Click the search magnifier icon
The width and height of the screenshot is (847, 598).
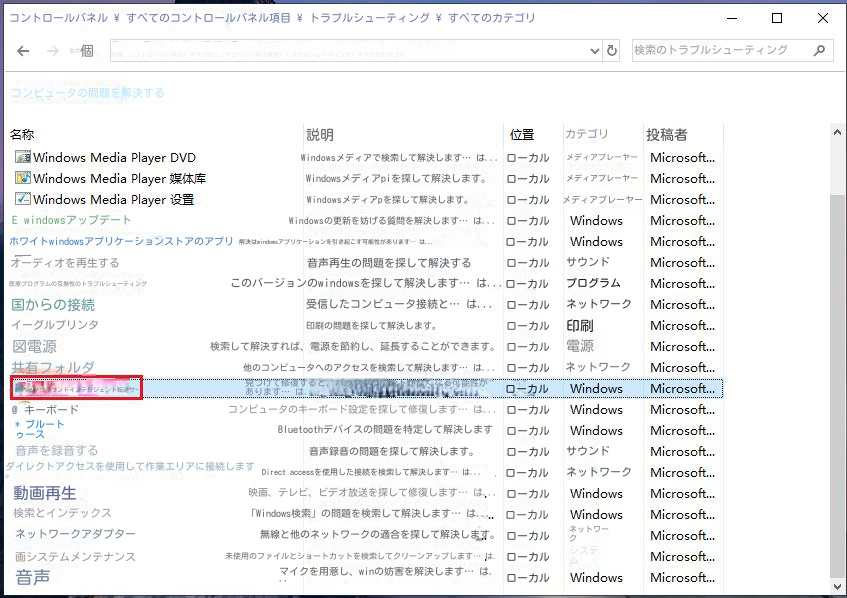(819, 50)
